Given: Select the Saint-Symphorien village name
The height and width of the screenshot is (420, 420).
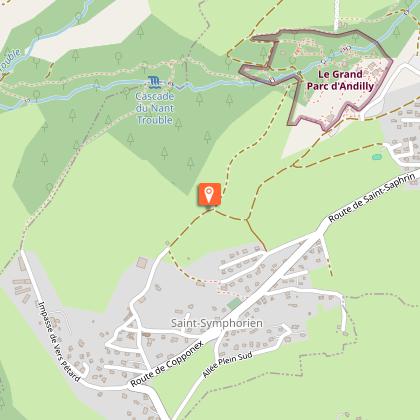Looking at the screenshot, I should (x=217, y=323).
